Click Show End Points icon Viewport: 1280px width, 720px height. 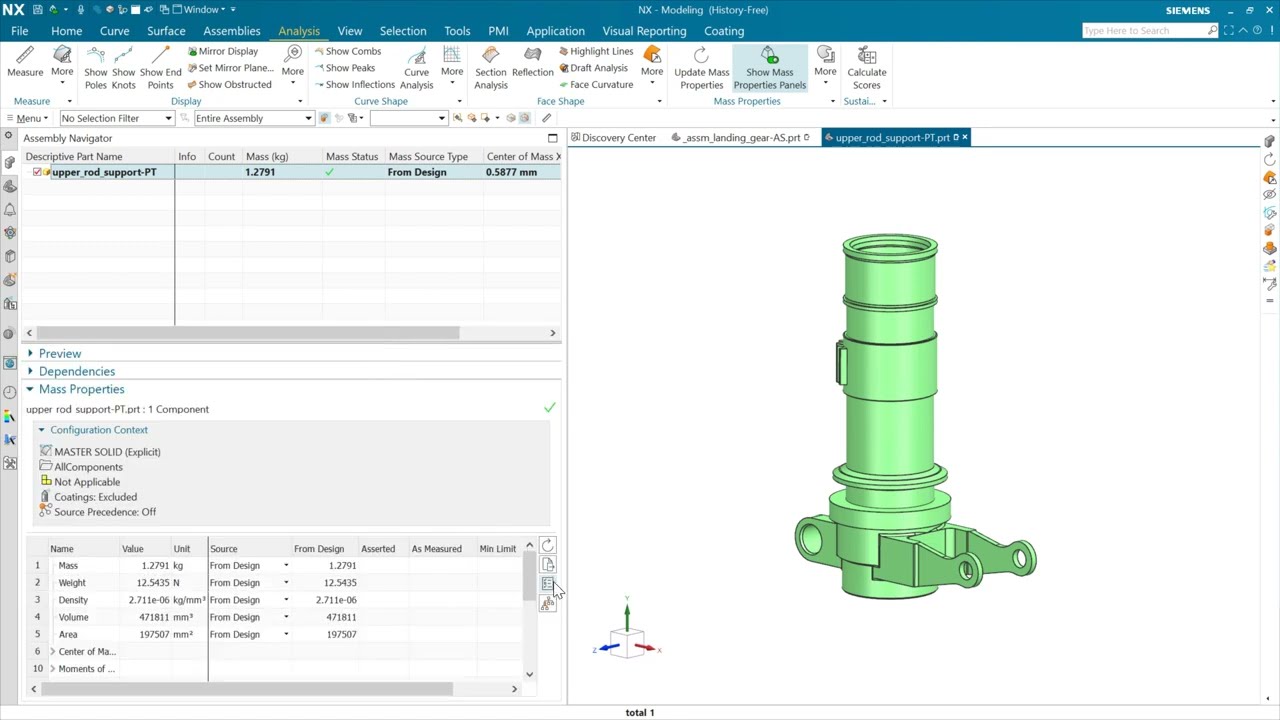pyautogui.click(x=160, y=69)
